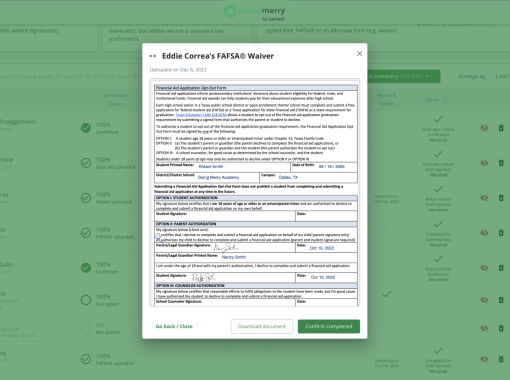Download the waiver document
The width and height of the screenshot is (510, 380).
tap(262, 326)
